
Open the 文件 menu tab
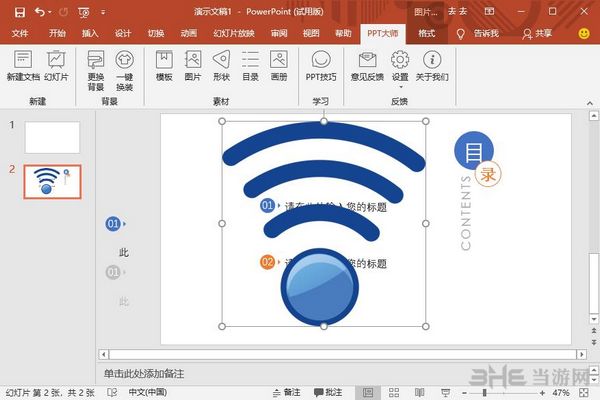click(x=20, y=33)
